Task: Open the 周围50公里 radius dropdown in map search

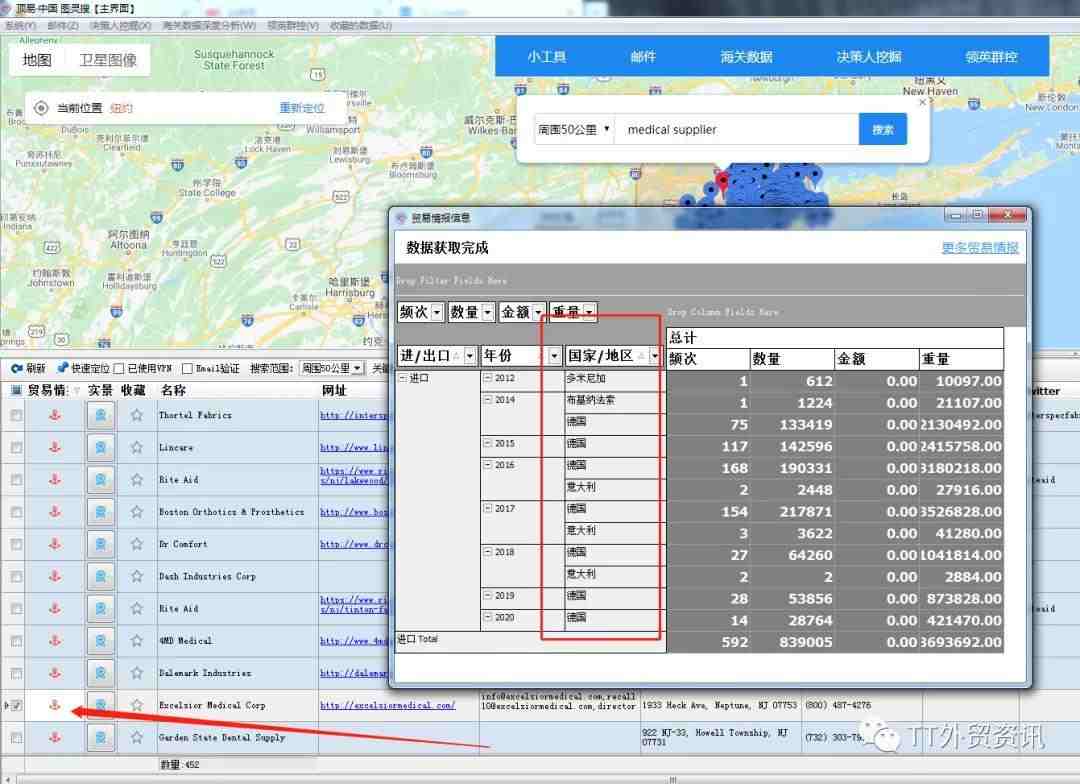Action: 574,130
